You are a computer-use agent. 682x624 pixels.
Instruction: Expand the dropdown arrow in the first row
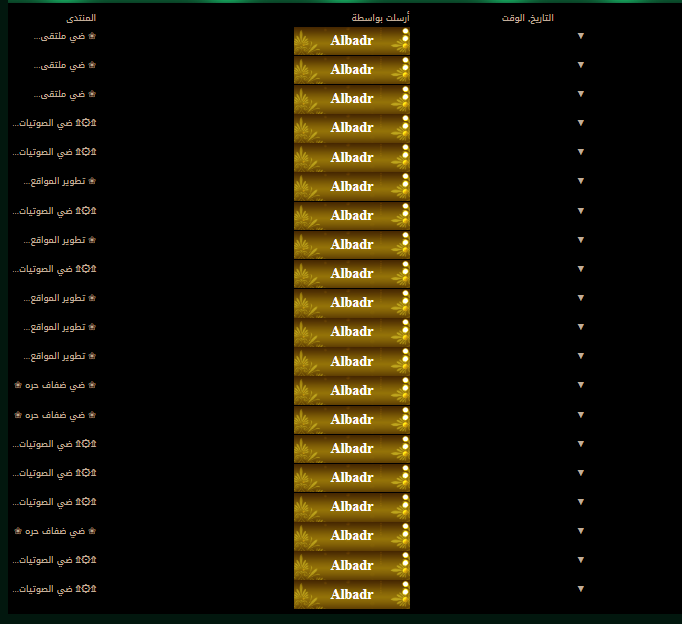pos(581,36)
